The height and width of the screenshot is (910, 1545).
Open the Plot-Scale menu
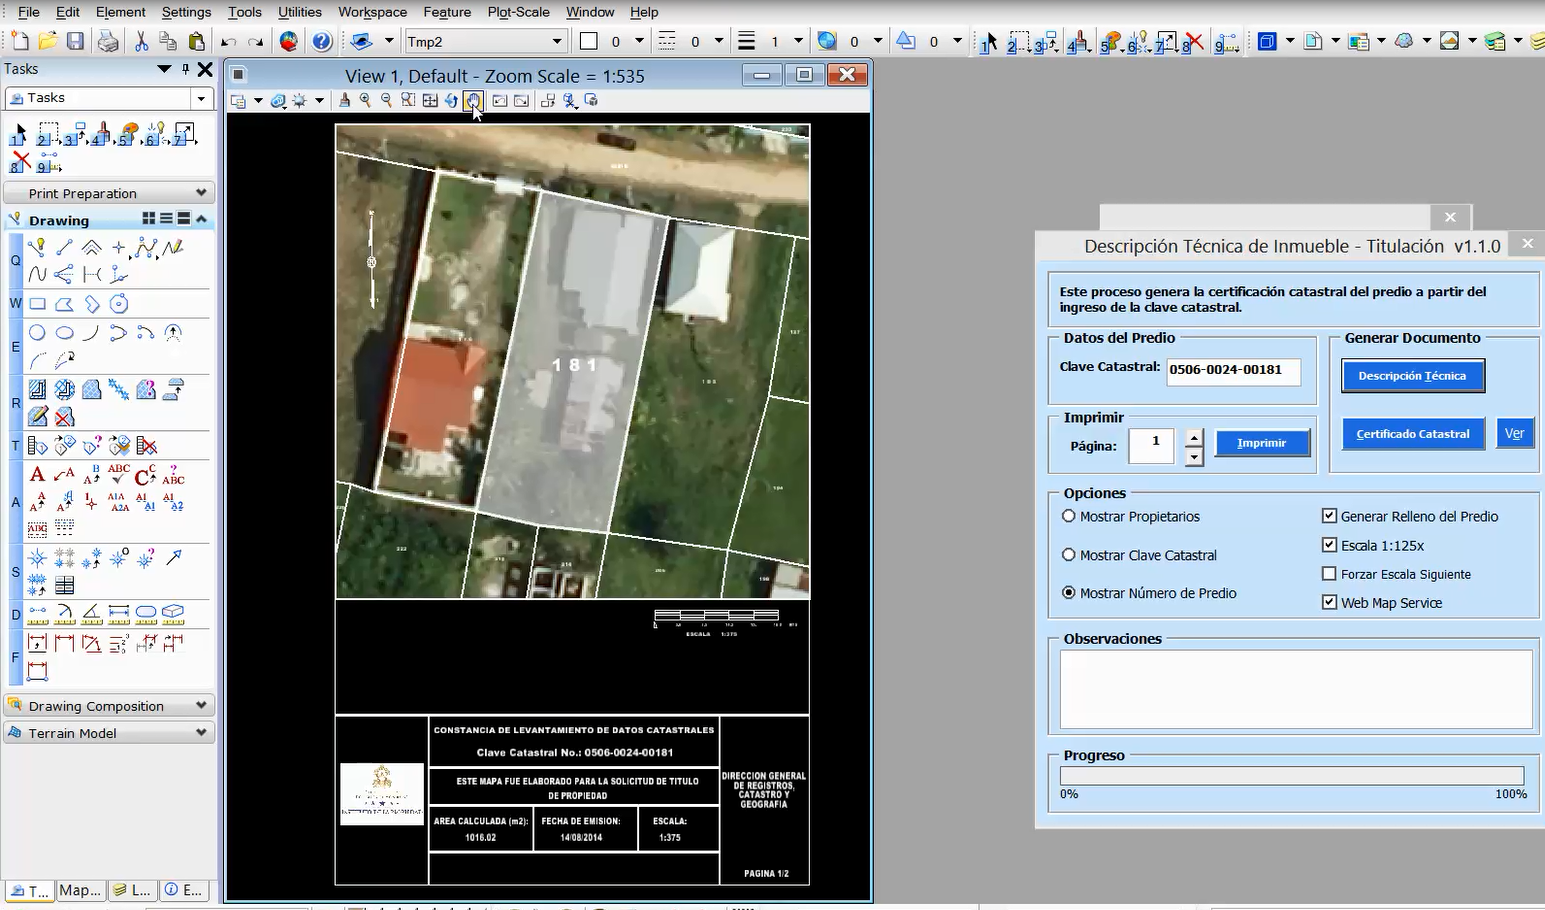518,12
